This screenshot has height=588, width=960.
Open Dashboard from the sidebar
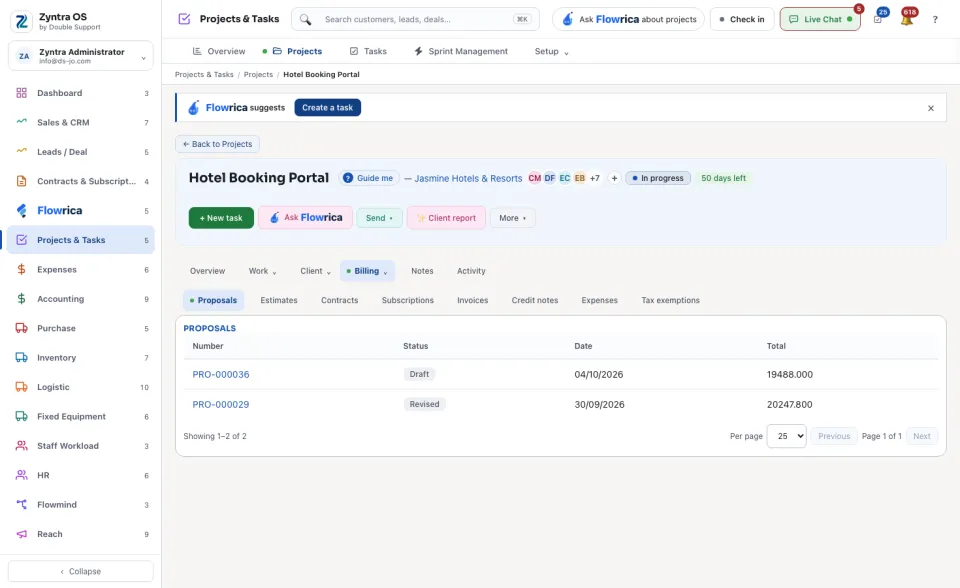[x=81, y=93]
